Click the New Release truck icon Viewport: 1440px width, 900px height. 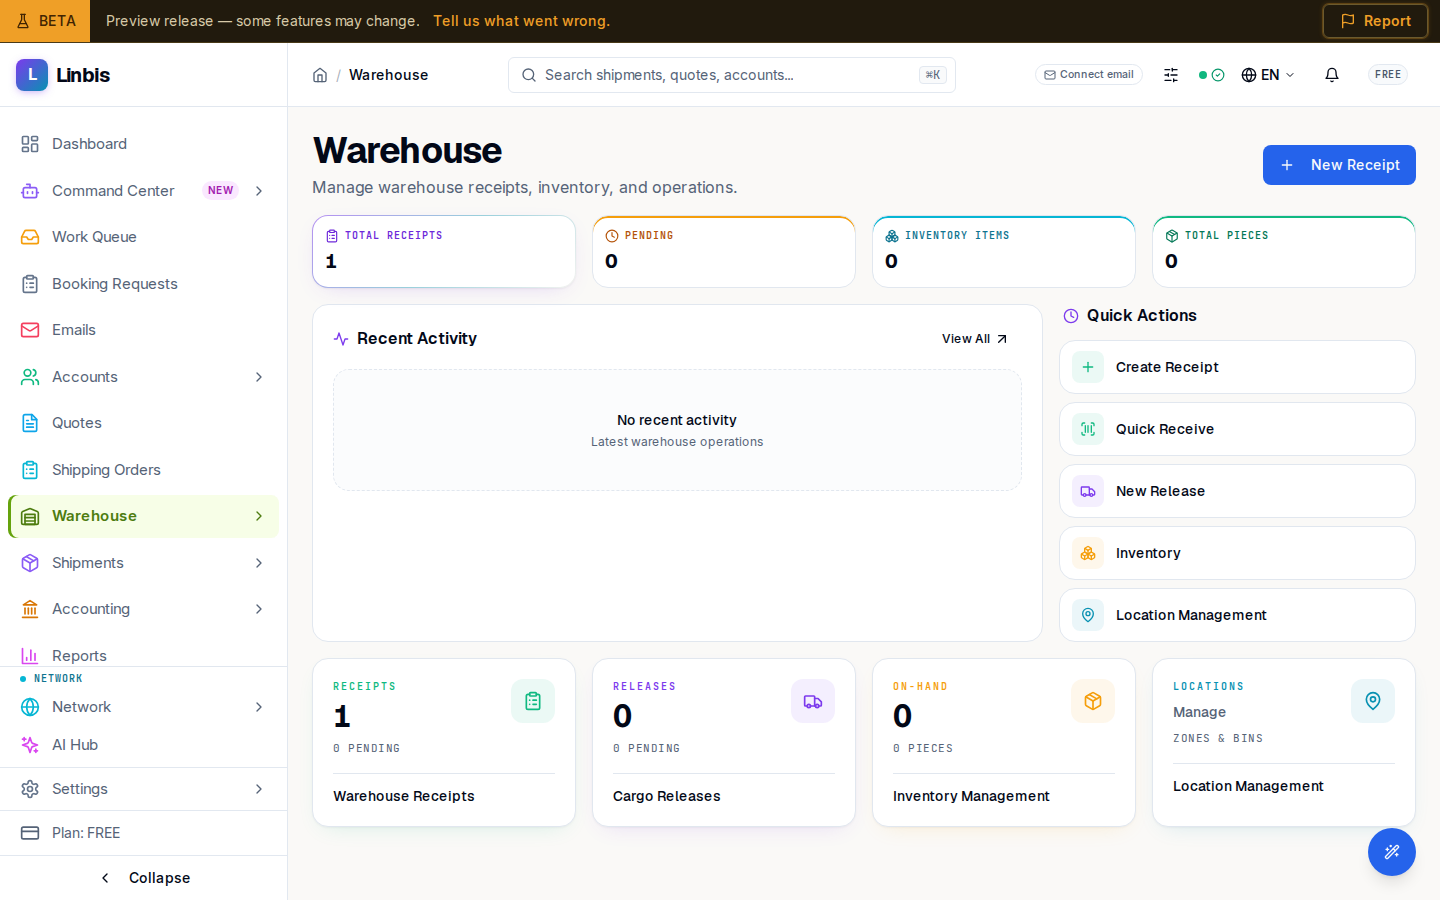(x=1088, y=491)
